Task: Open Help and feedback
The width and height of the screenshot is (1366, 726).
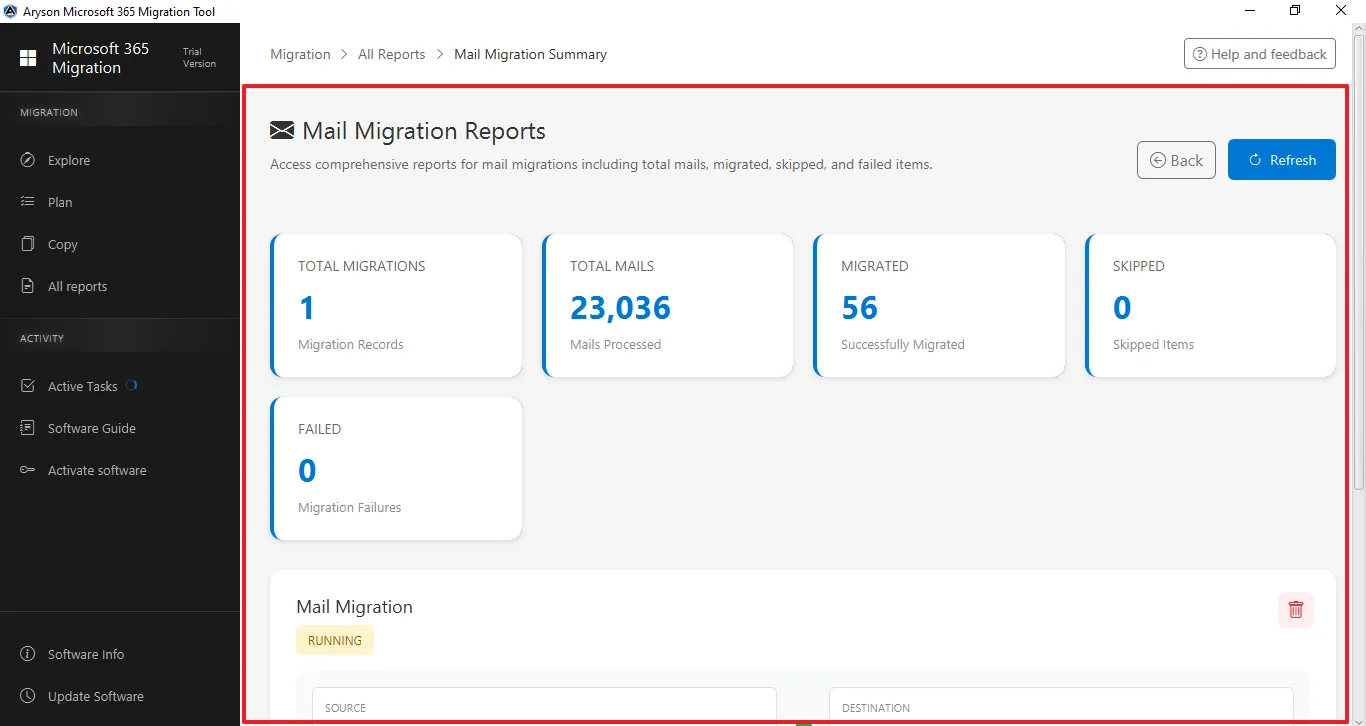Action: [x=1259, y=54]
